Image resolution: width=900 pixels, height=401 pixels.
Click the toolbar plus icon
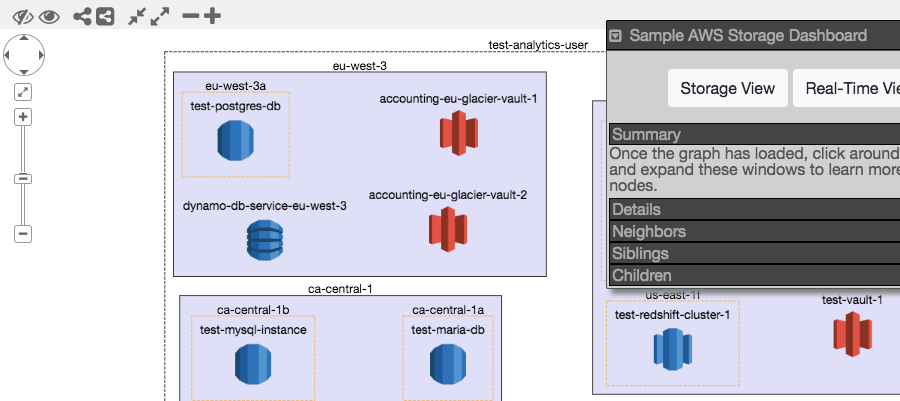coord(212,16)
